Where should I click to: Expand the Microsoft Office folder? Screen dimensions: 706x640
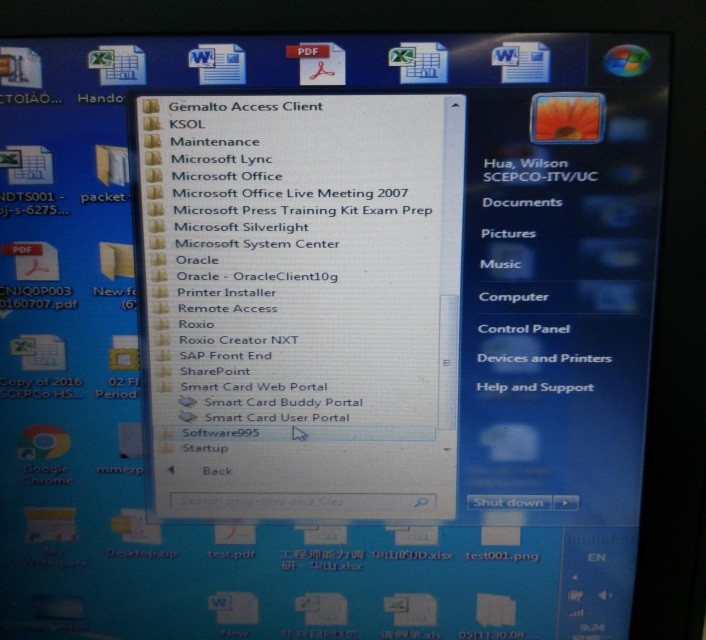point(226,176)
